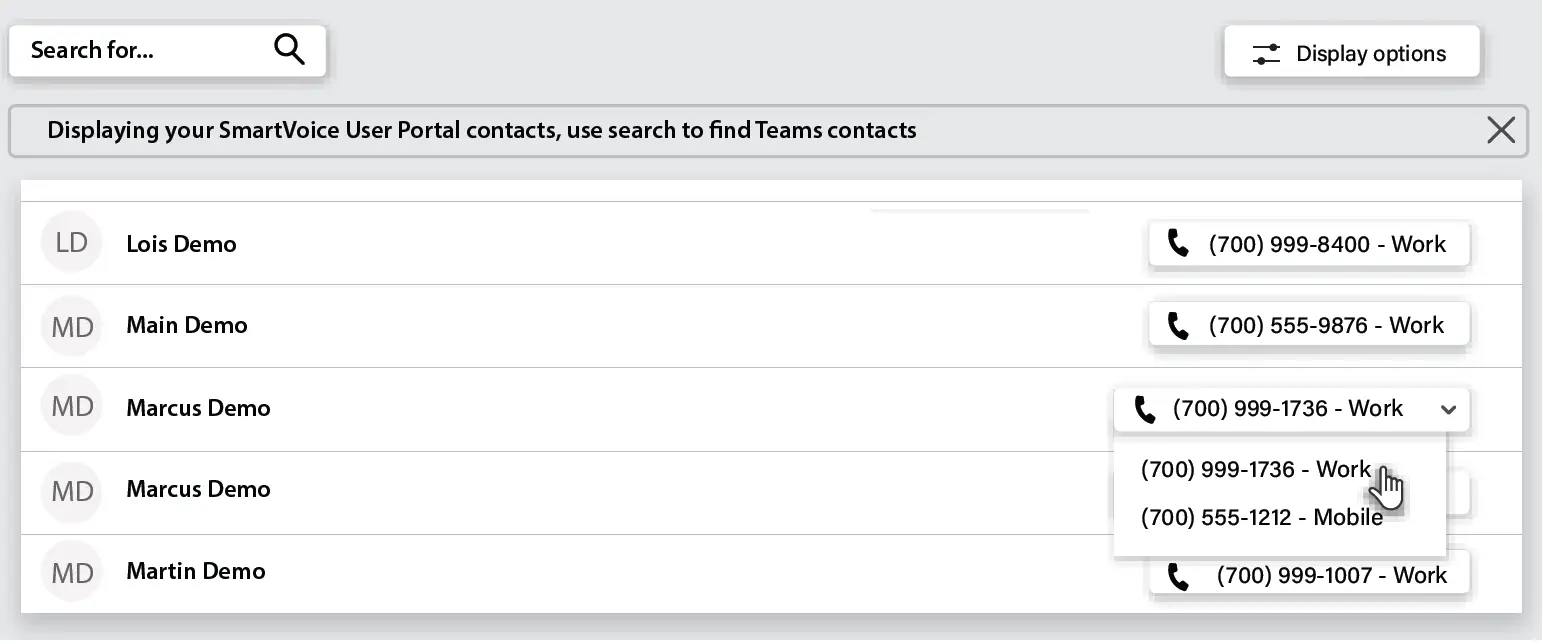Viewport: 1543px width, 644px height.
Task: Click the phone icon next to Martin Demo's number
Action: point(1176,574)
